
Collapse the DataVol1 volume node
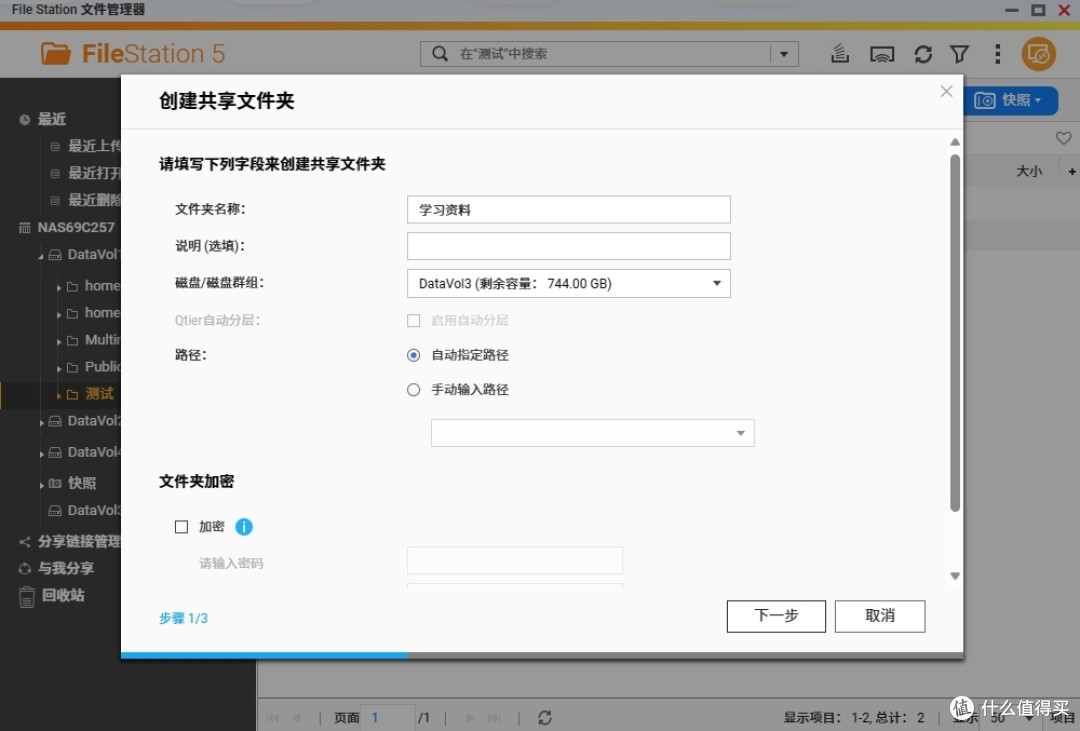tap(41, 256)
